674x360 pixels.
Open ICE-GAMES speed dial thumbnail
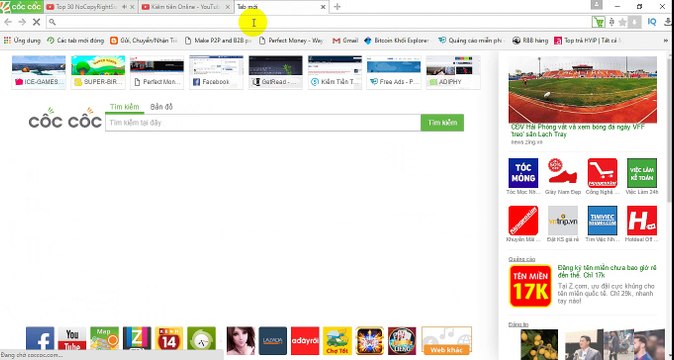coord(39,72)
